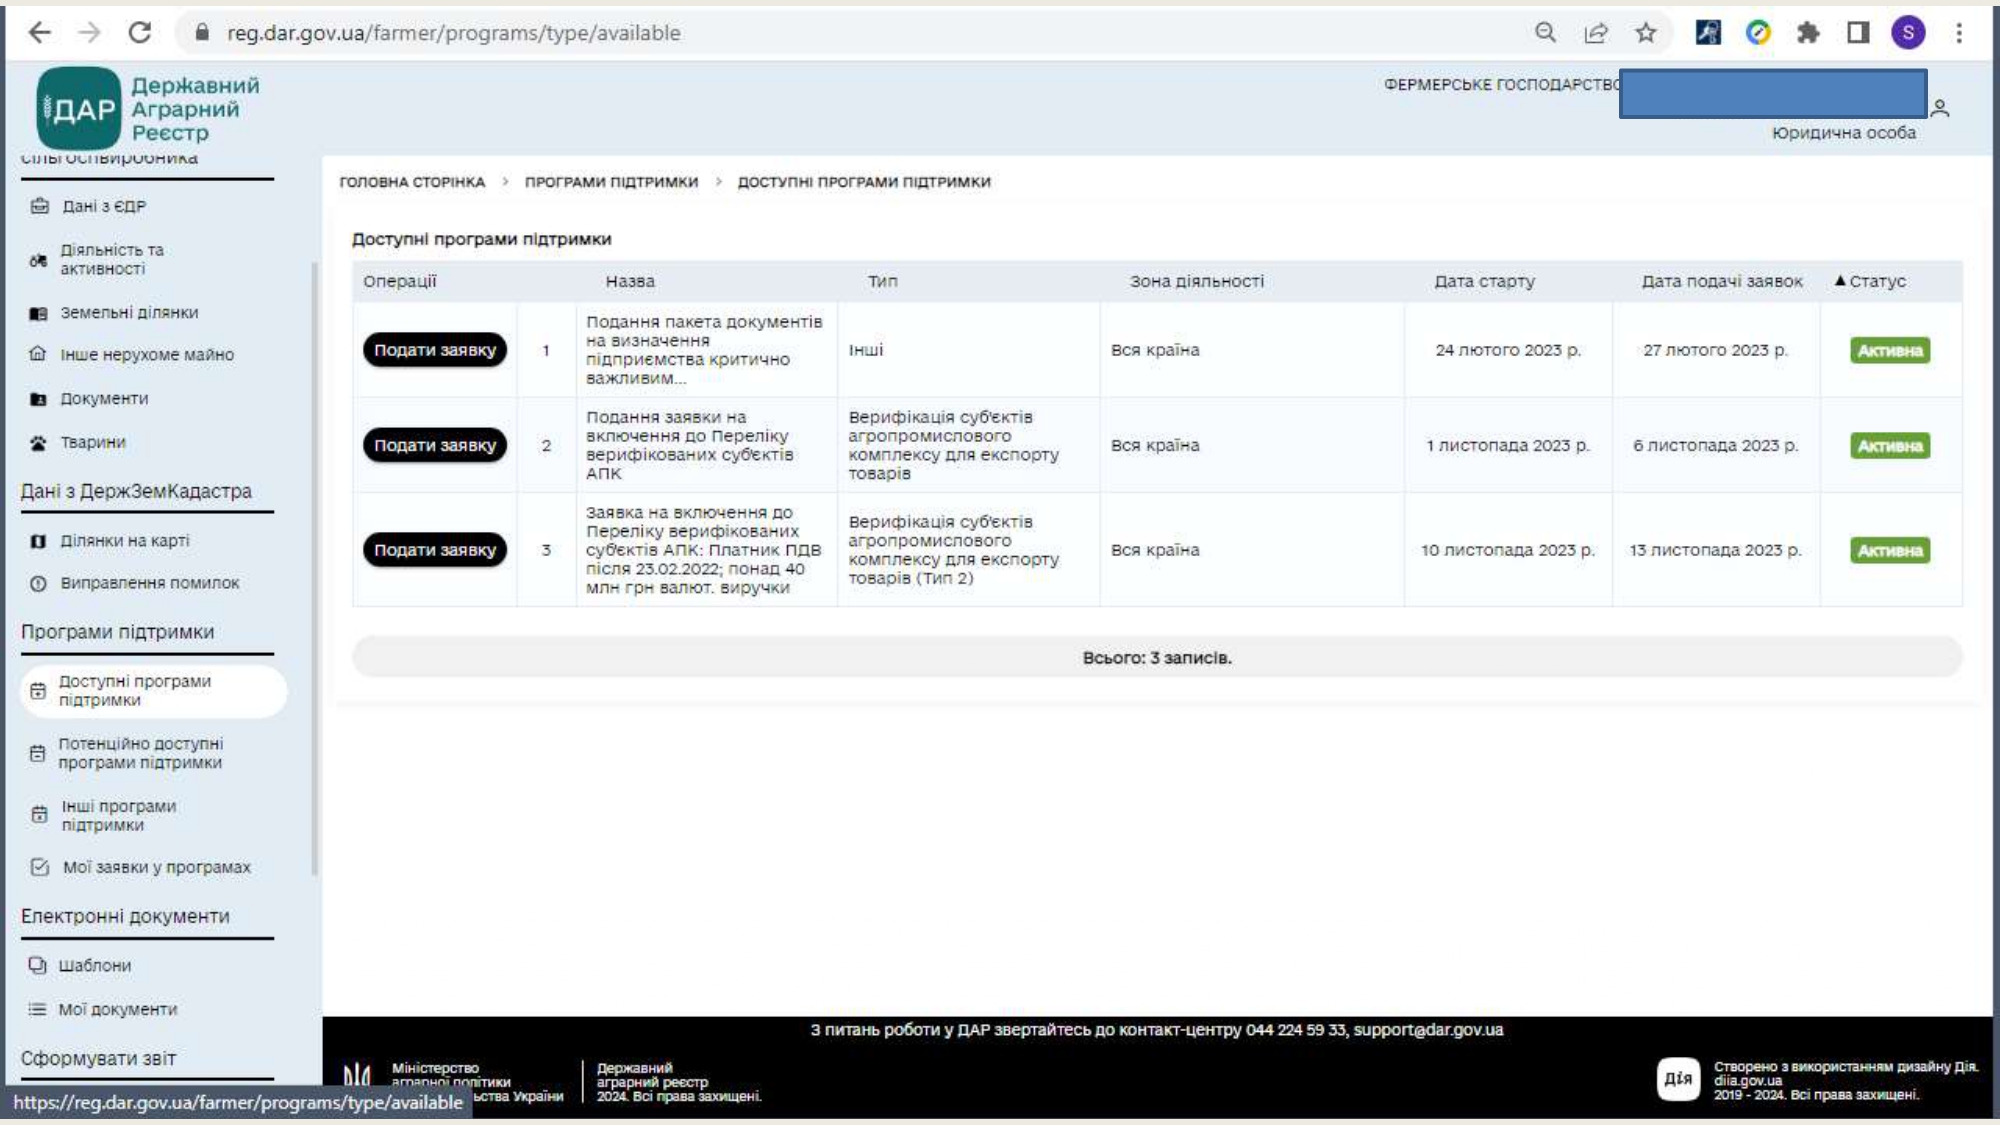
Task: Click the user profile icon
Action: click(1940, 108)
